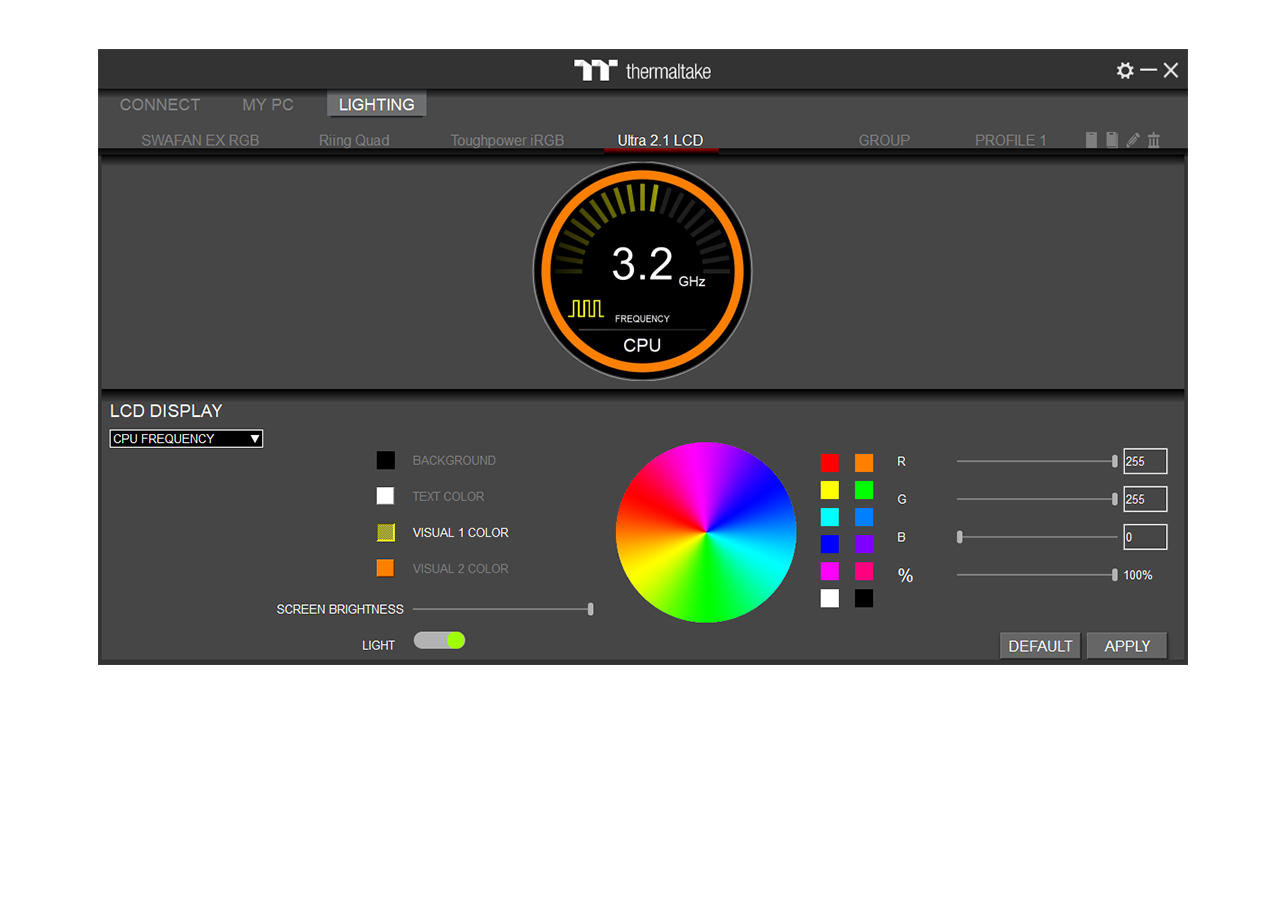Click the copy profile icon

point(1112,140)
